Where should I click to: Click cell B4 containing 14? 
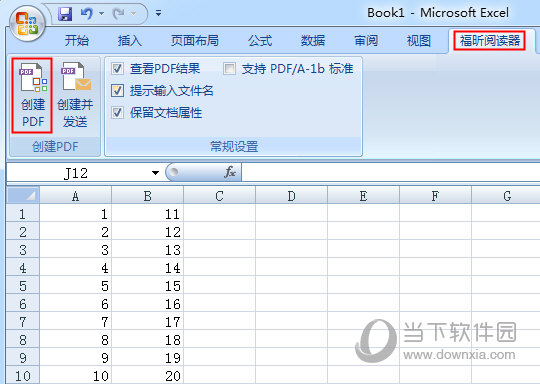pos(147,268)
